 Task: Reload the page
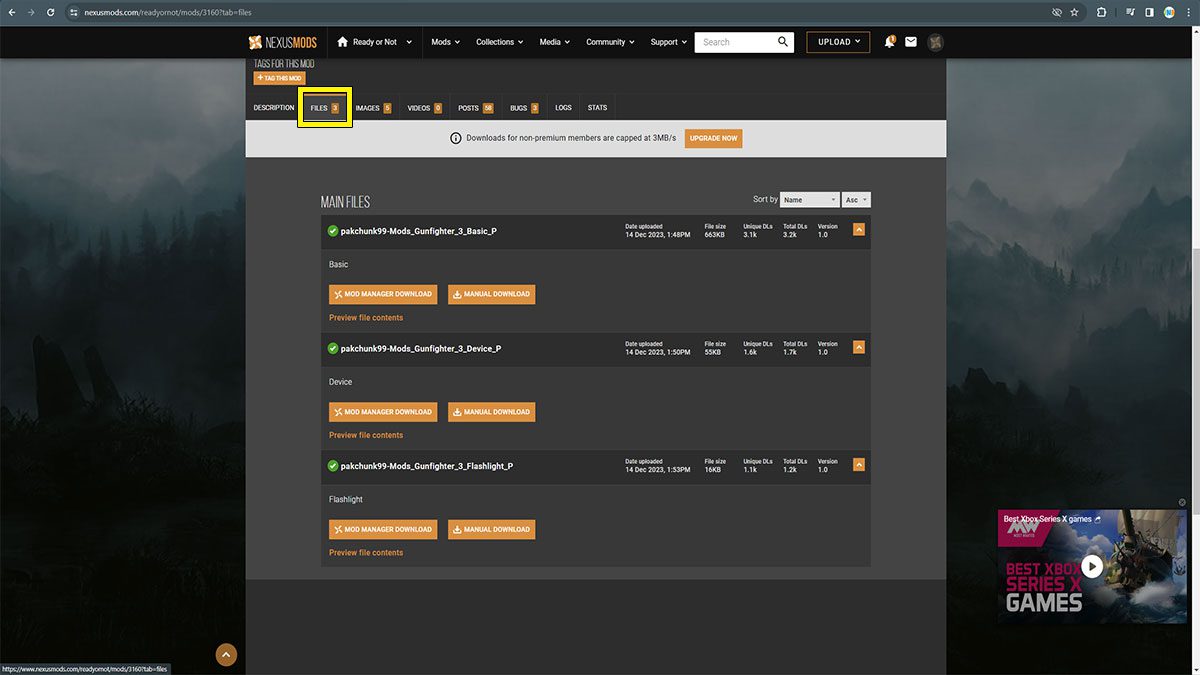pyautogui.click(x=49, y=12)
